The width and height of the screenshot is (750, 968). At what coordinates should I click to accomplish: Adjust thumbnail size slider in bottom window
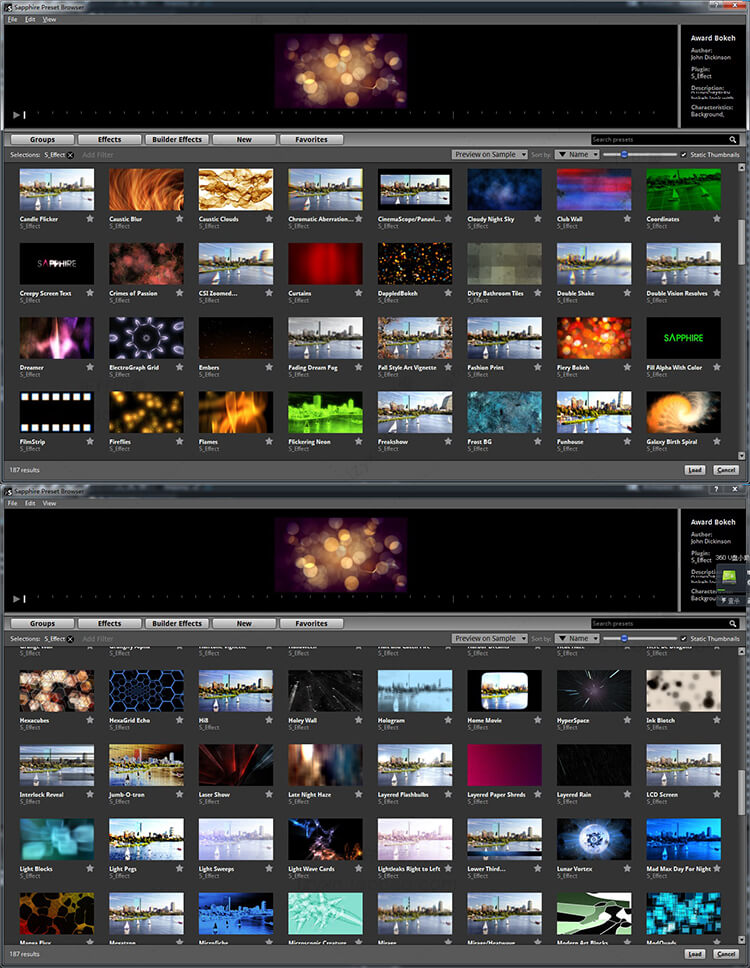coord(624,638)
